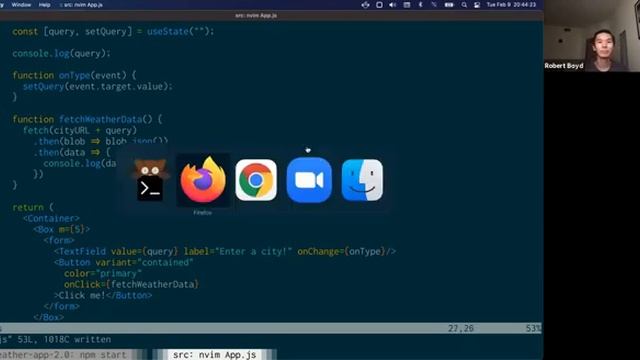Switch to Finder in the app switcher
640x360 pixels.
362,180
